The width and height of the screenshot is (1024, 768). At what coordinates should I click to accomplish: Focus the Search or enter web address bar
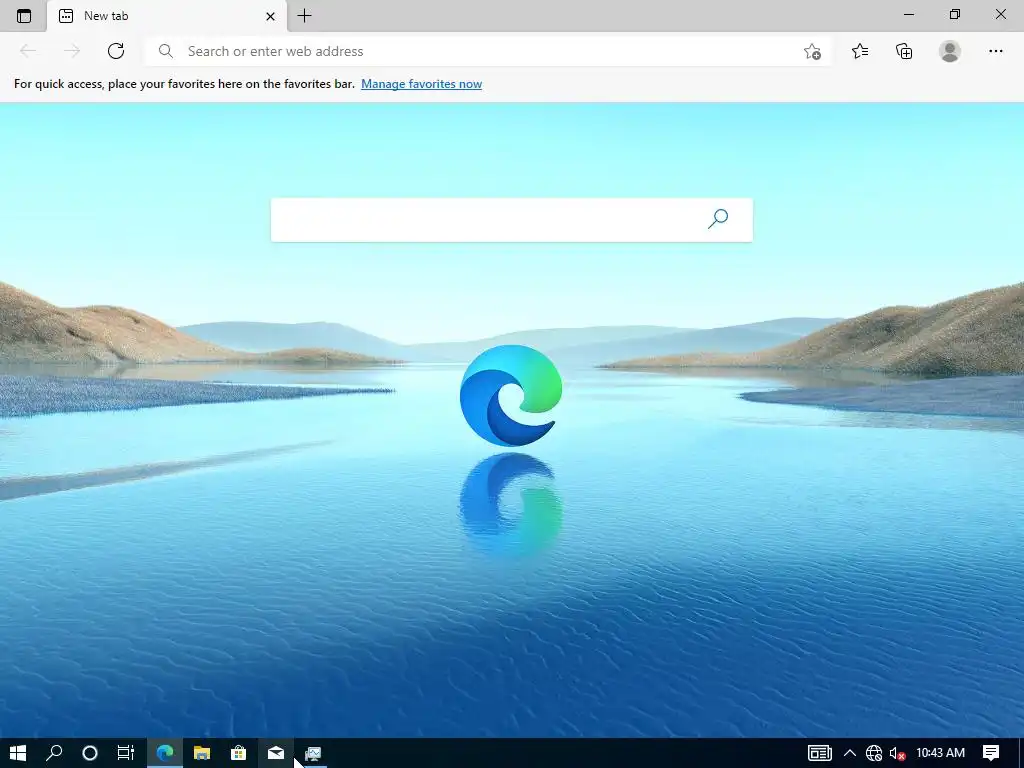(x=488, y=51)
